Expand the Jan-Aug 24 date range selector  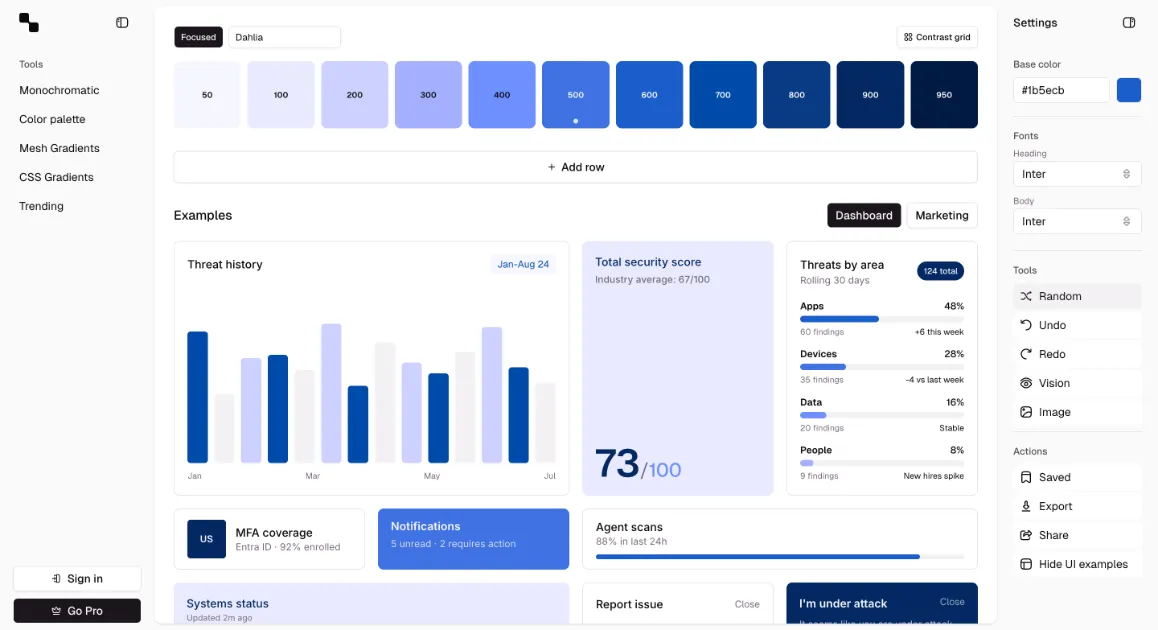click(523, 264)
